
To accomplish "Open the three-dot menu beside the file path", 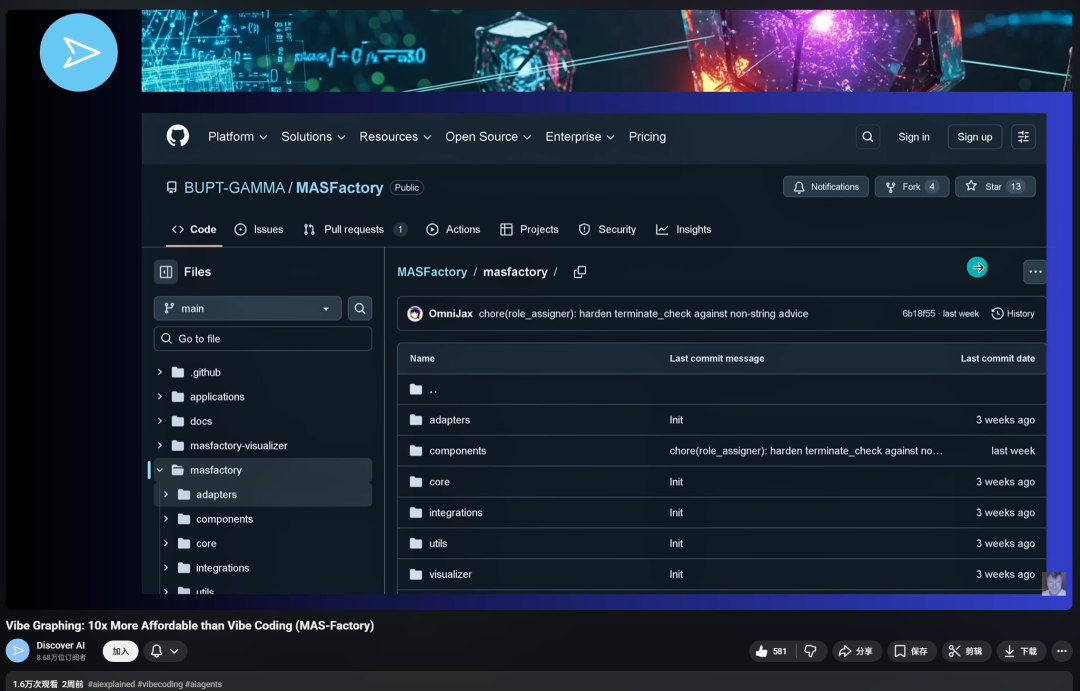I will [1035, 271].
